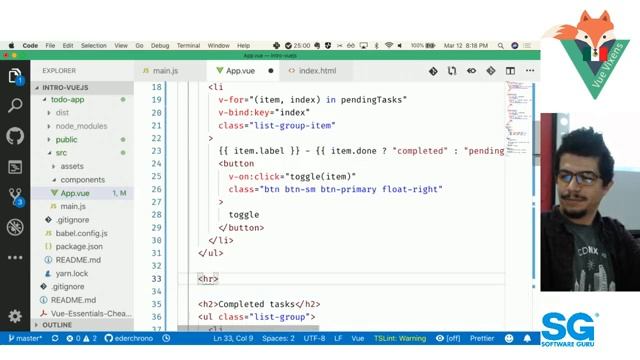
Task: Open the Source Control view in activity bar
Action: click(x=16, y=197)
